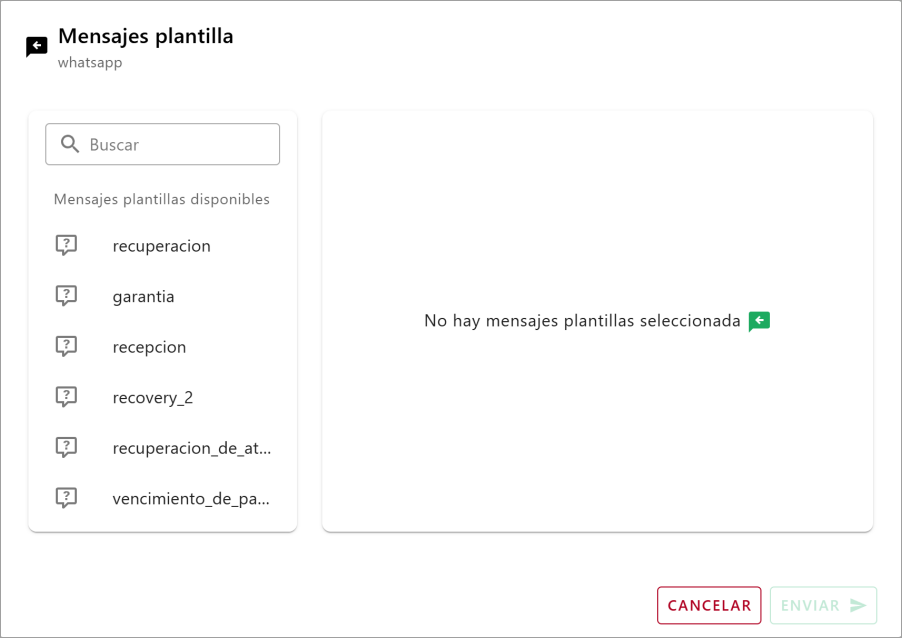Click the bubble icon beside recepcion
Image resolution: width=902 pixels, height=638 pixels.
(x=66, y=346)
